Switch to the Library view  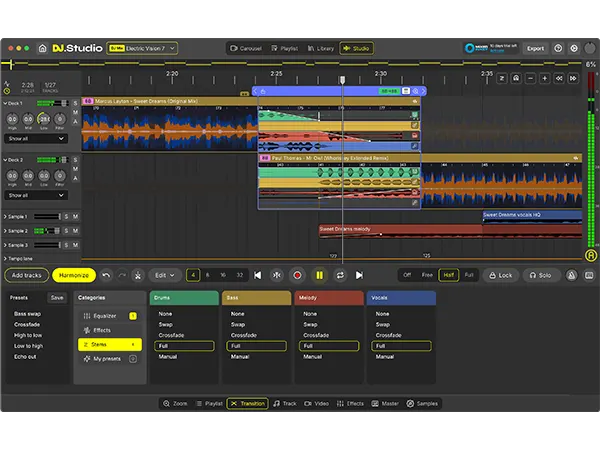(321, 48)
